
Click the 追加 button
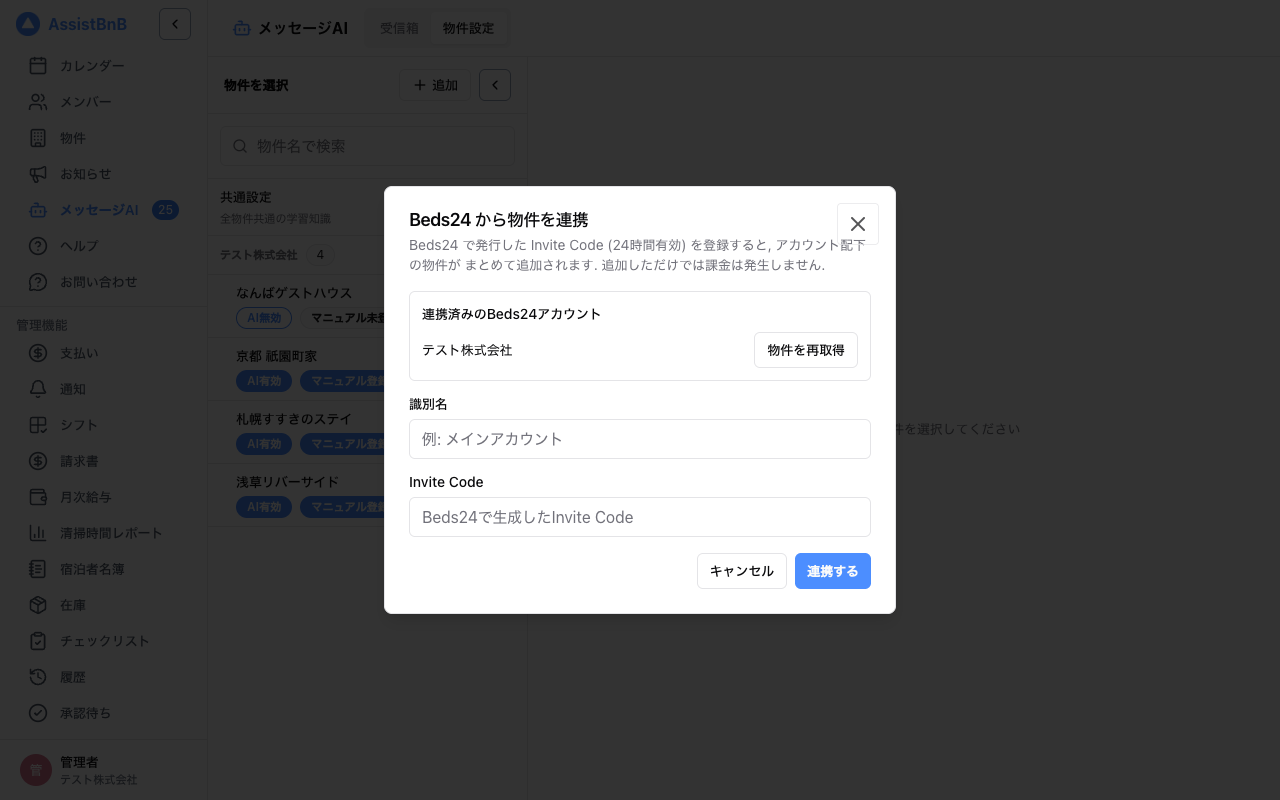pyautogui.click(x=435, y=85)
